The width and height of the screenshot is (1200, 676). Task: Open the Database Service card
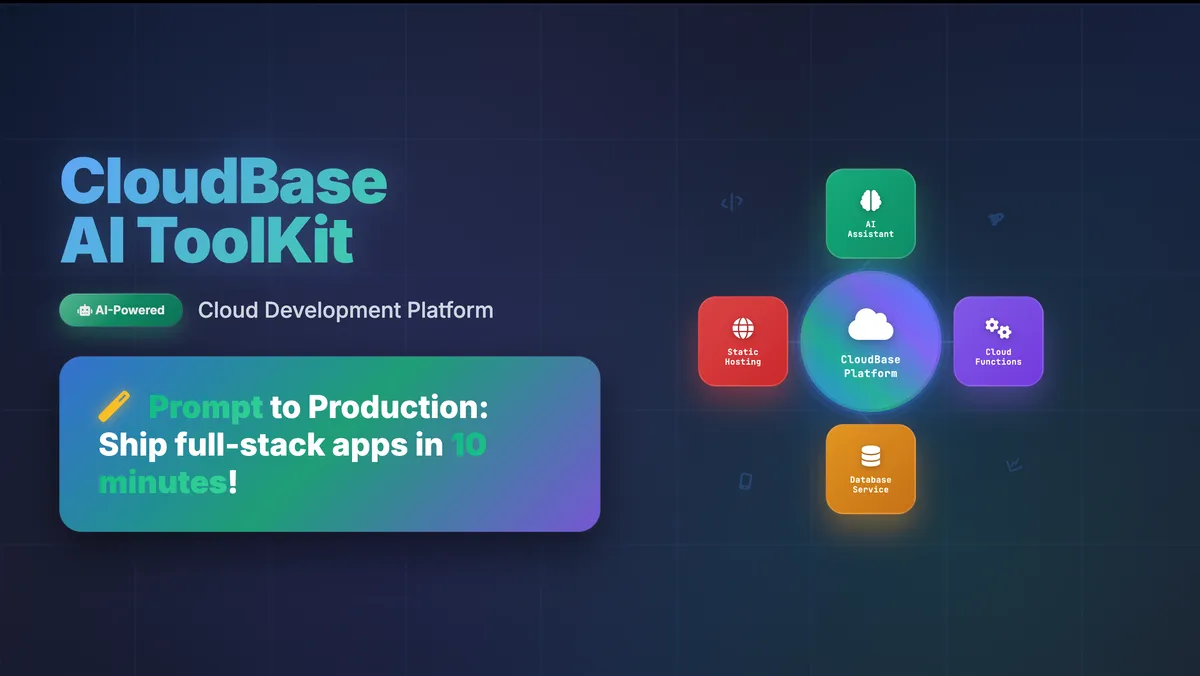870,470
